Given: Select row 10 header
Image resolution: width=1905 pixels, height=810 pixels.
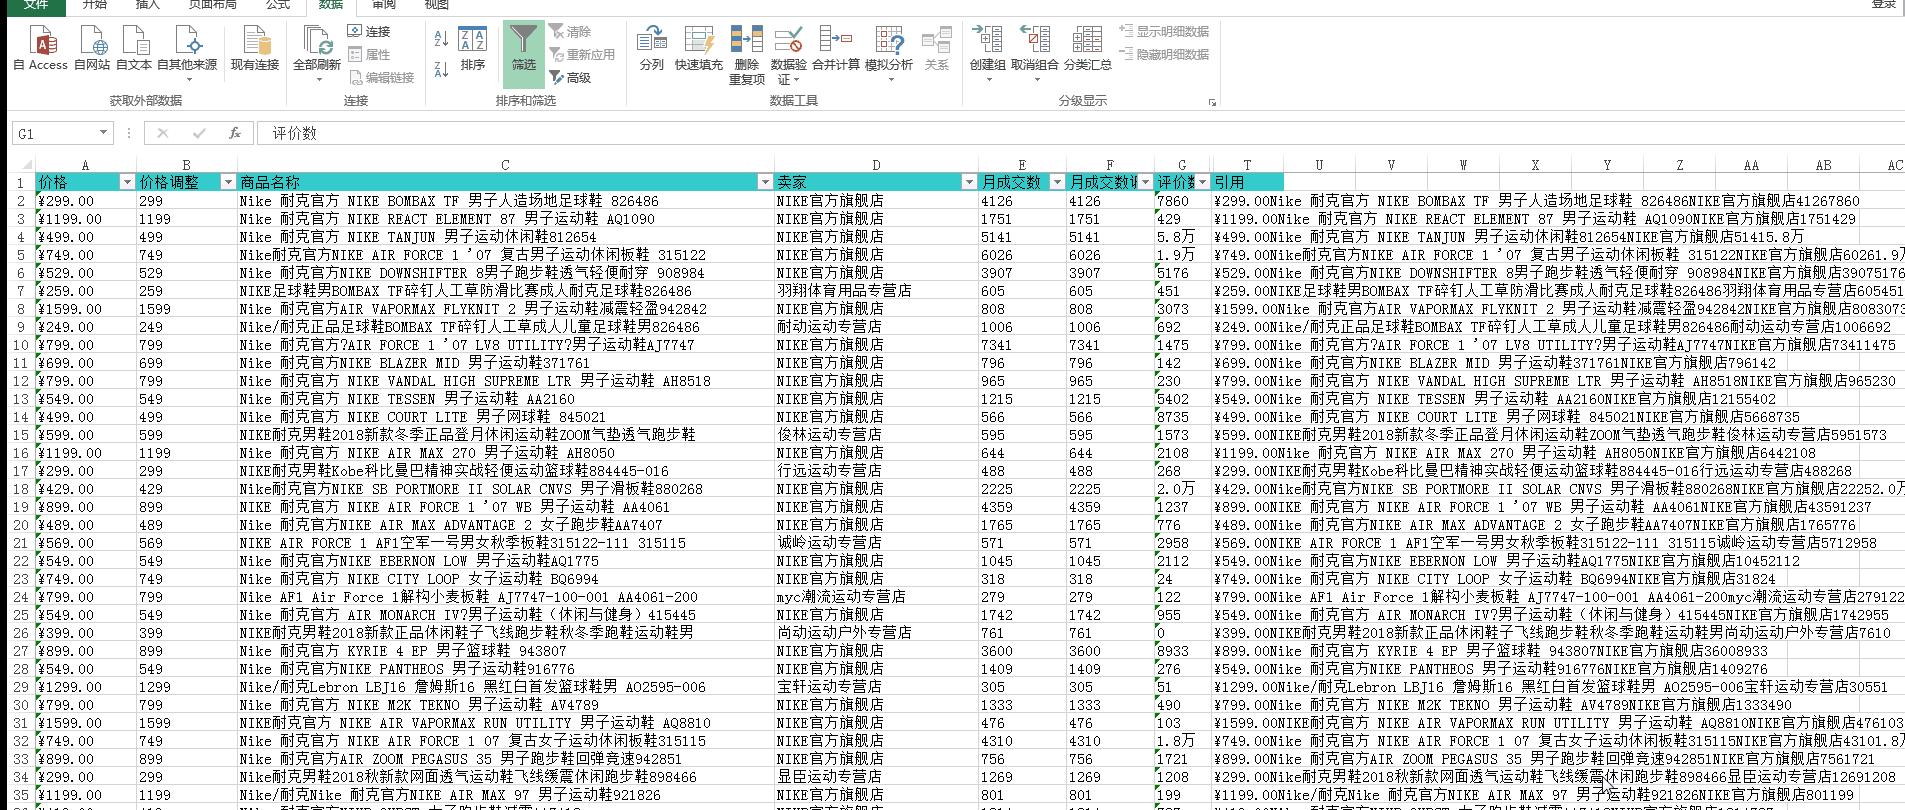Looking at the screenshot, I should [x=21, y=345].
